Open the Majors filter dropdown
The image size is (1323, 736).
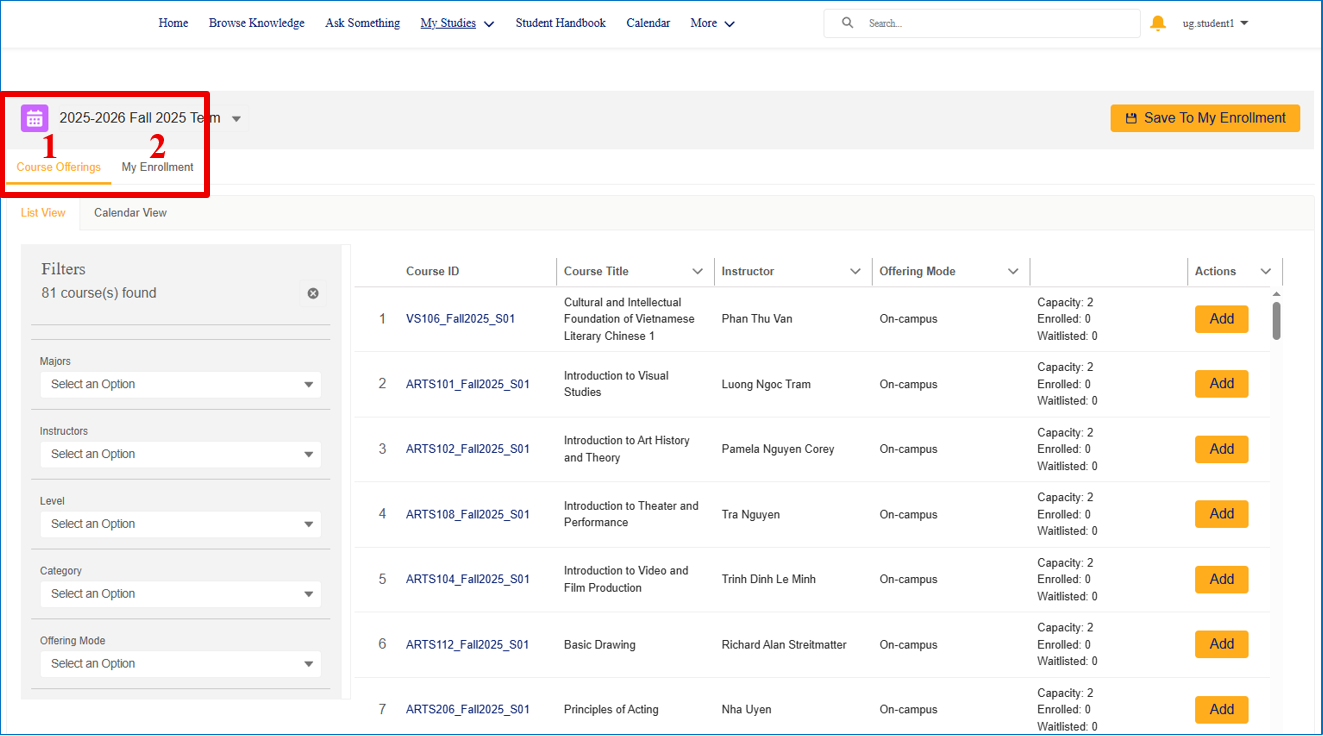pos(181,384)
